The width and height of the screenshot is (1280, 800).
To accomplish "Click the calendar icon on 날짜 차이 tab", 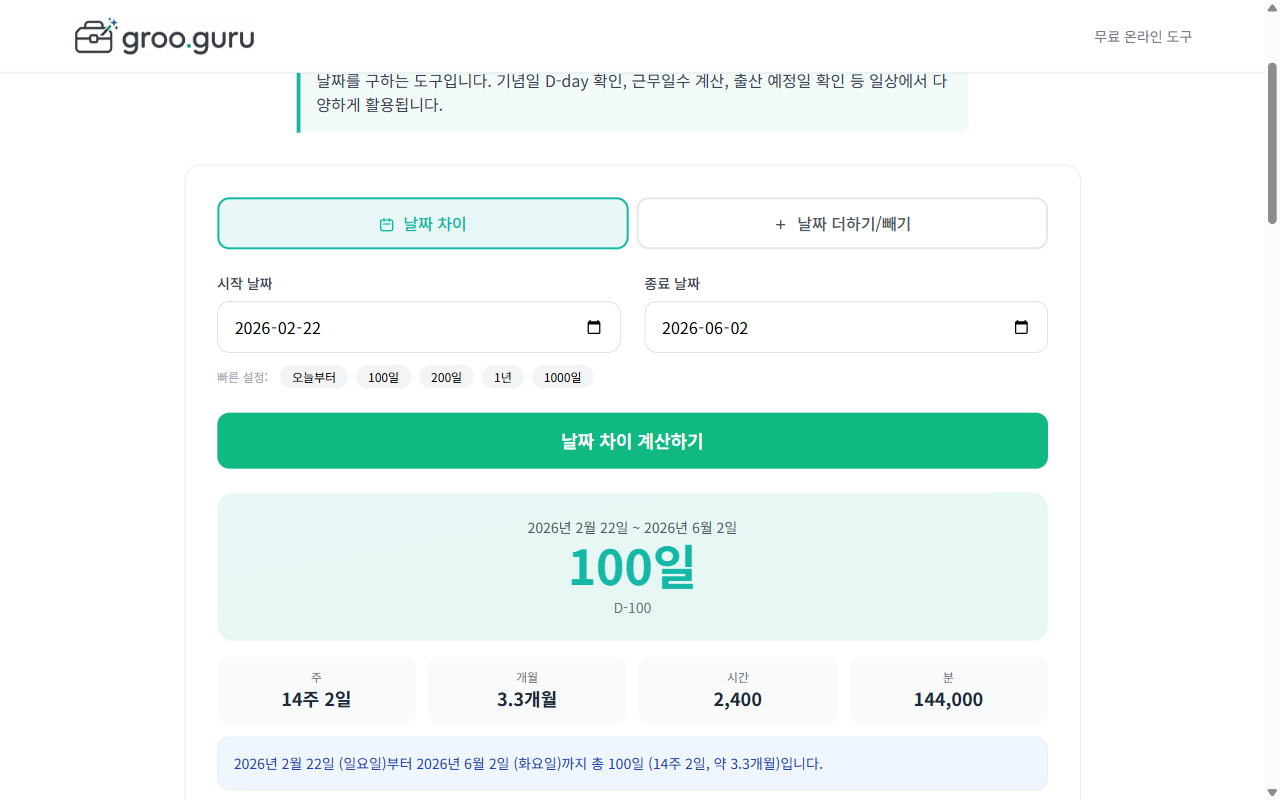I will coord(386,224).
